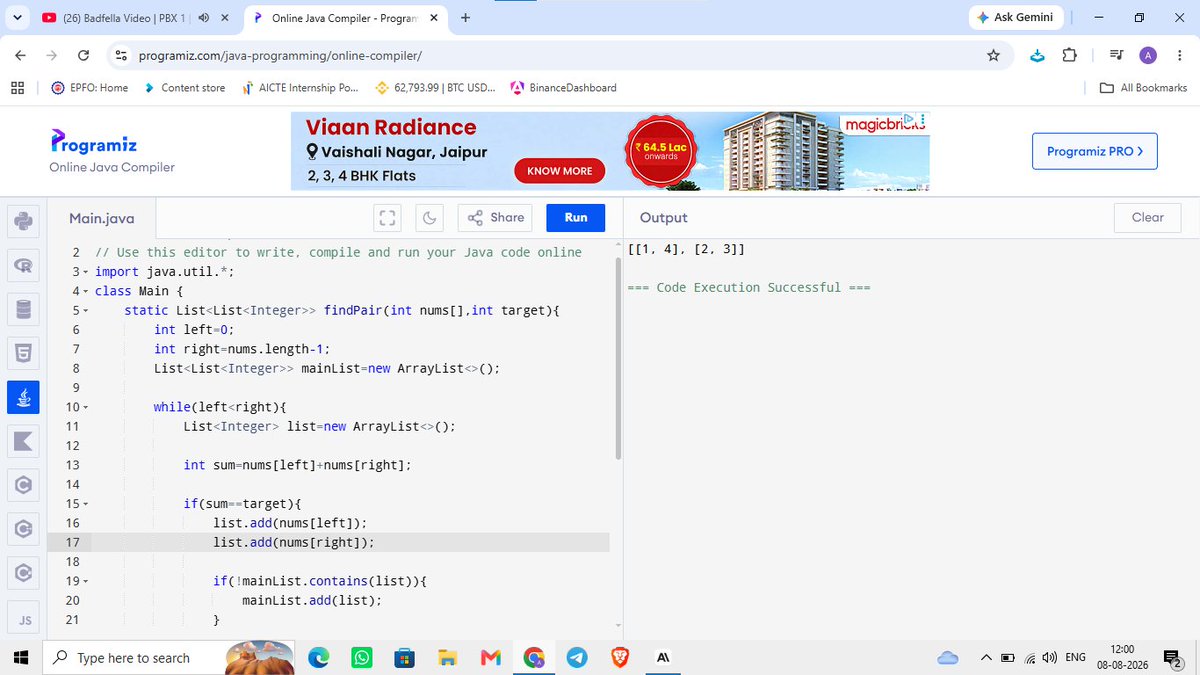This screenshot has width=1200, height=675.
Task: Reload the Programiz page
Action: (84, 56)
